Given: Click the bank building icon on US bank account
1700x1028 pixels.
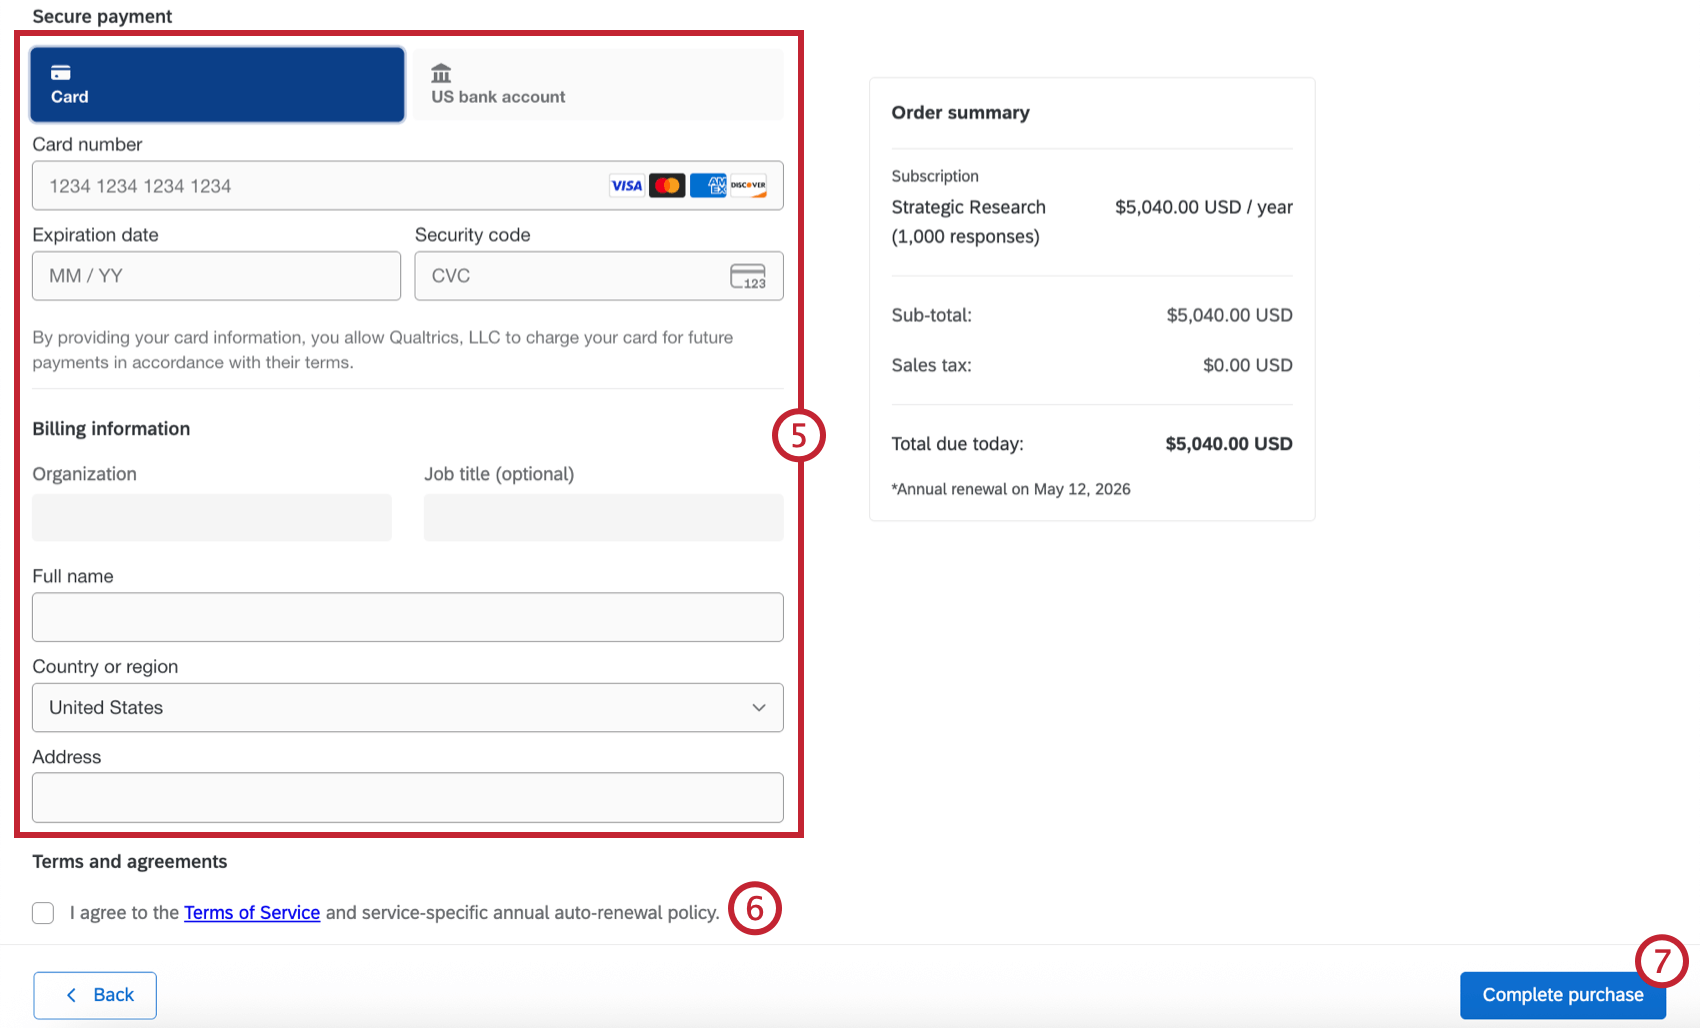Looking at the screenshot, I should [x=441, y=71].
